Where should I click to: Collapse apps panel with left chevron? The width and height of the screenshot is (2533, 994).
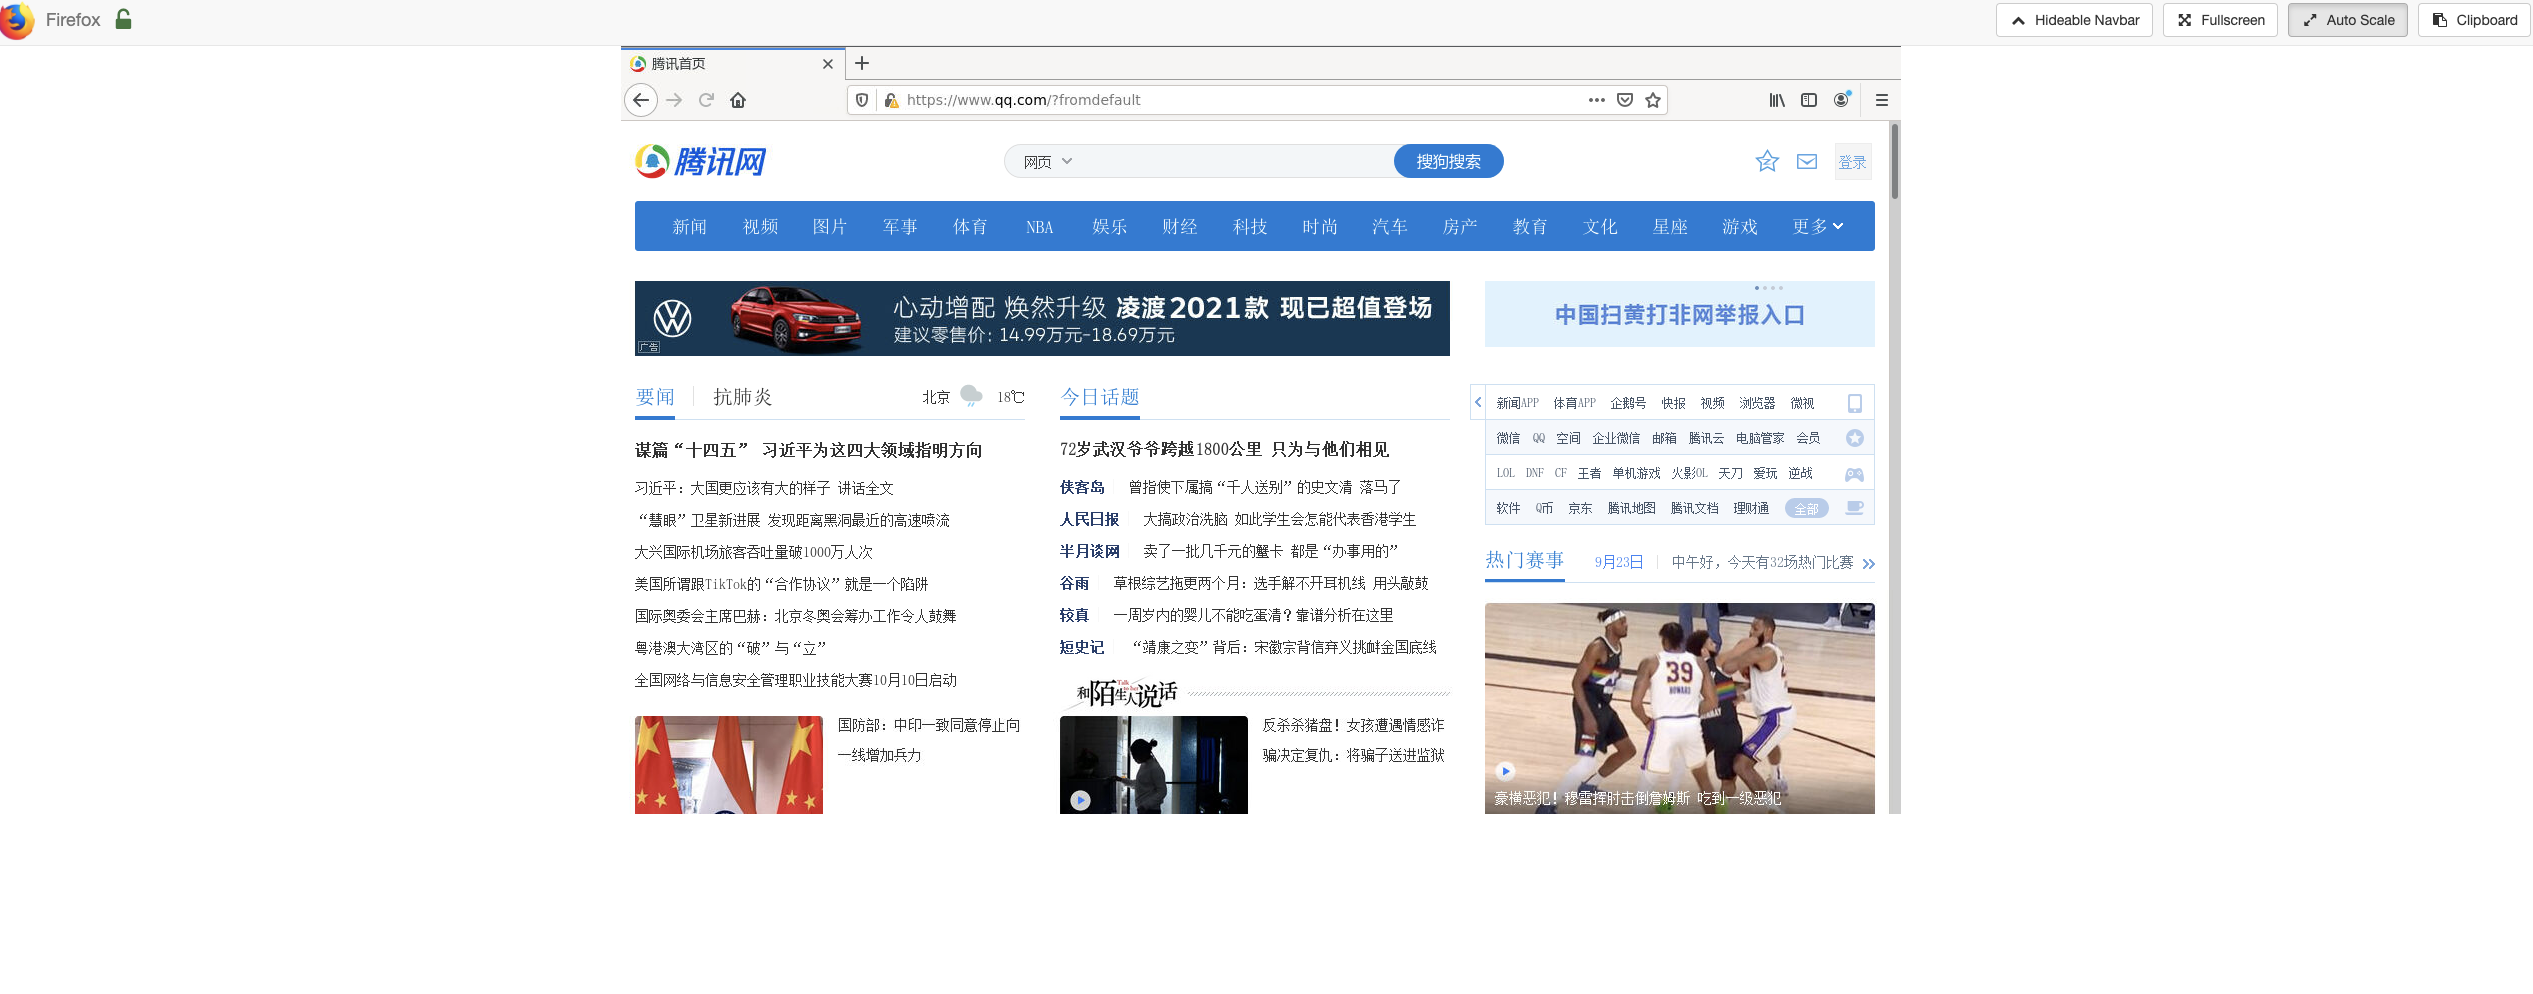1478,402
